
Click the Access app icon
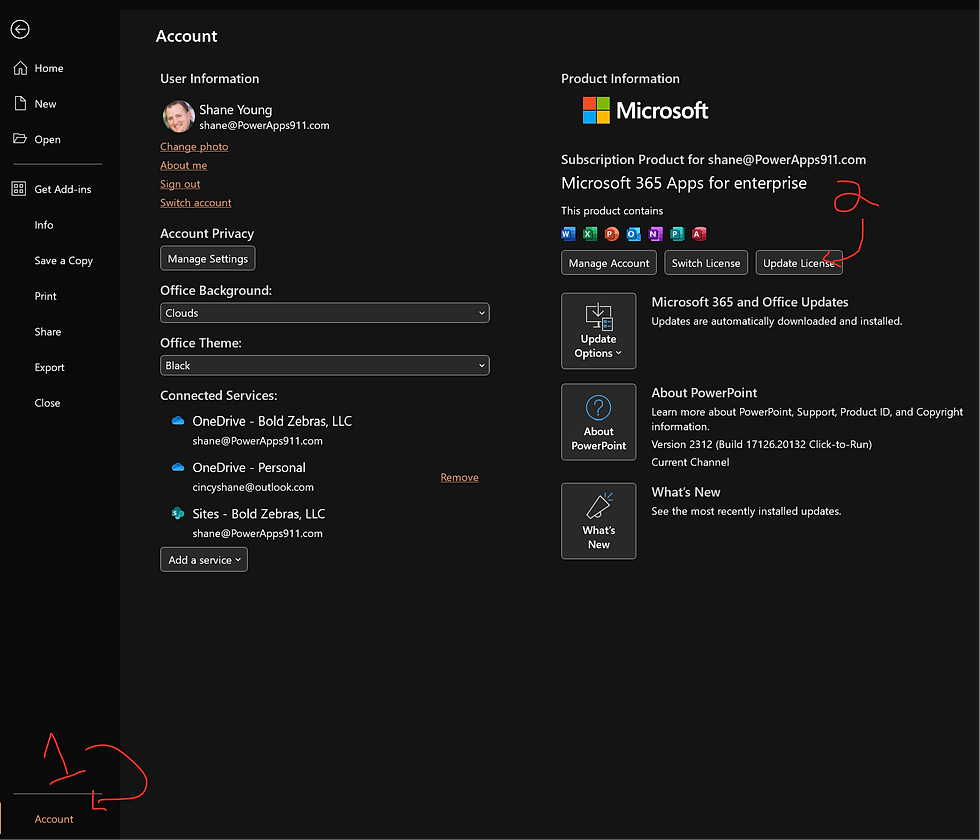[699, 234]
